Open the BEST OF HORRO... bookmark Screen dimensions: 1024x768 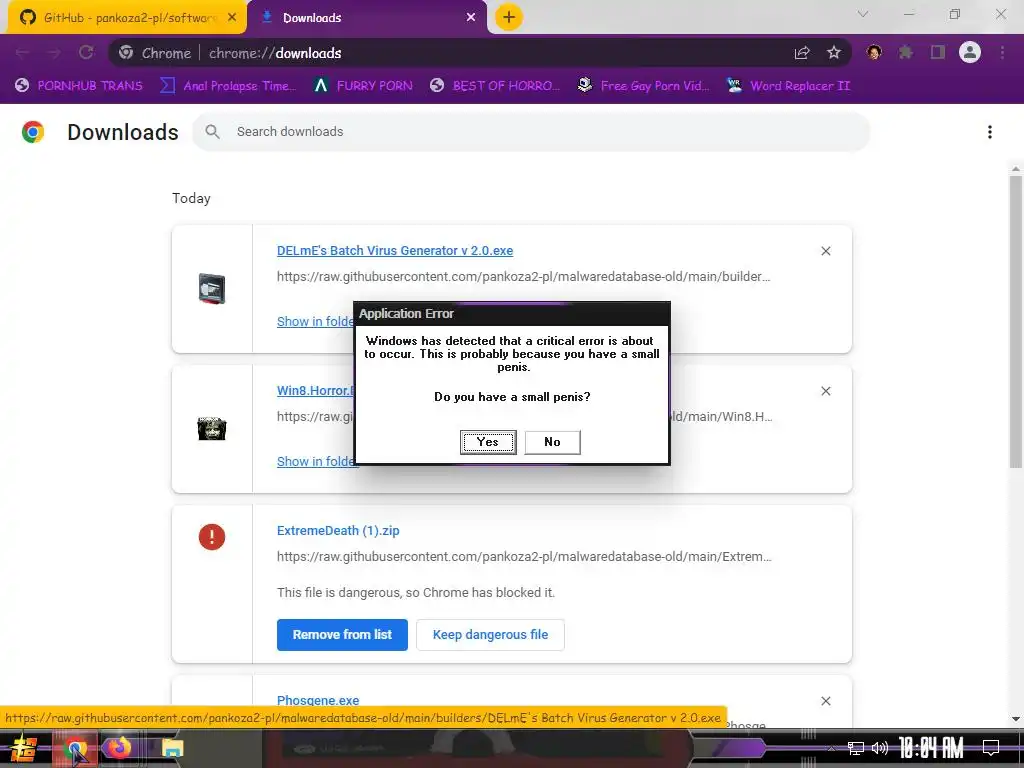[495, 86]
